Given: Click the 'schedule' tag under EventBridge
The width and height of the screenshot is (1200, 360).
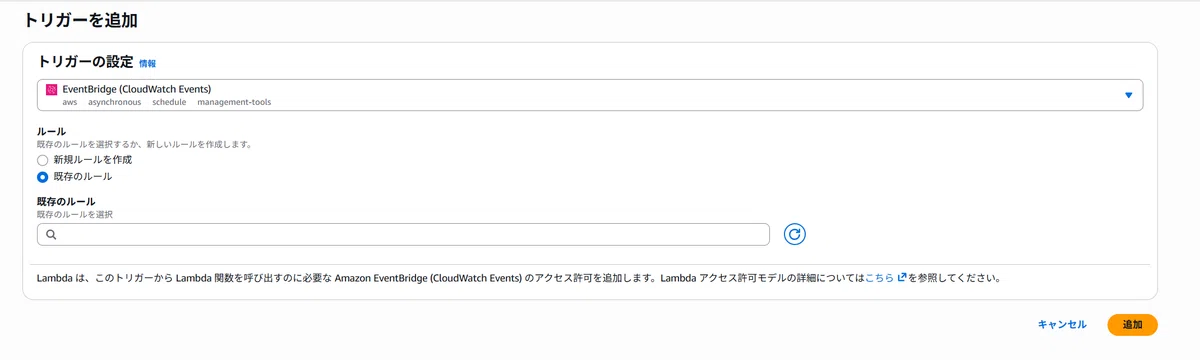Looking at the screenshot, I should 169,102.
